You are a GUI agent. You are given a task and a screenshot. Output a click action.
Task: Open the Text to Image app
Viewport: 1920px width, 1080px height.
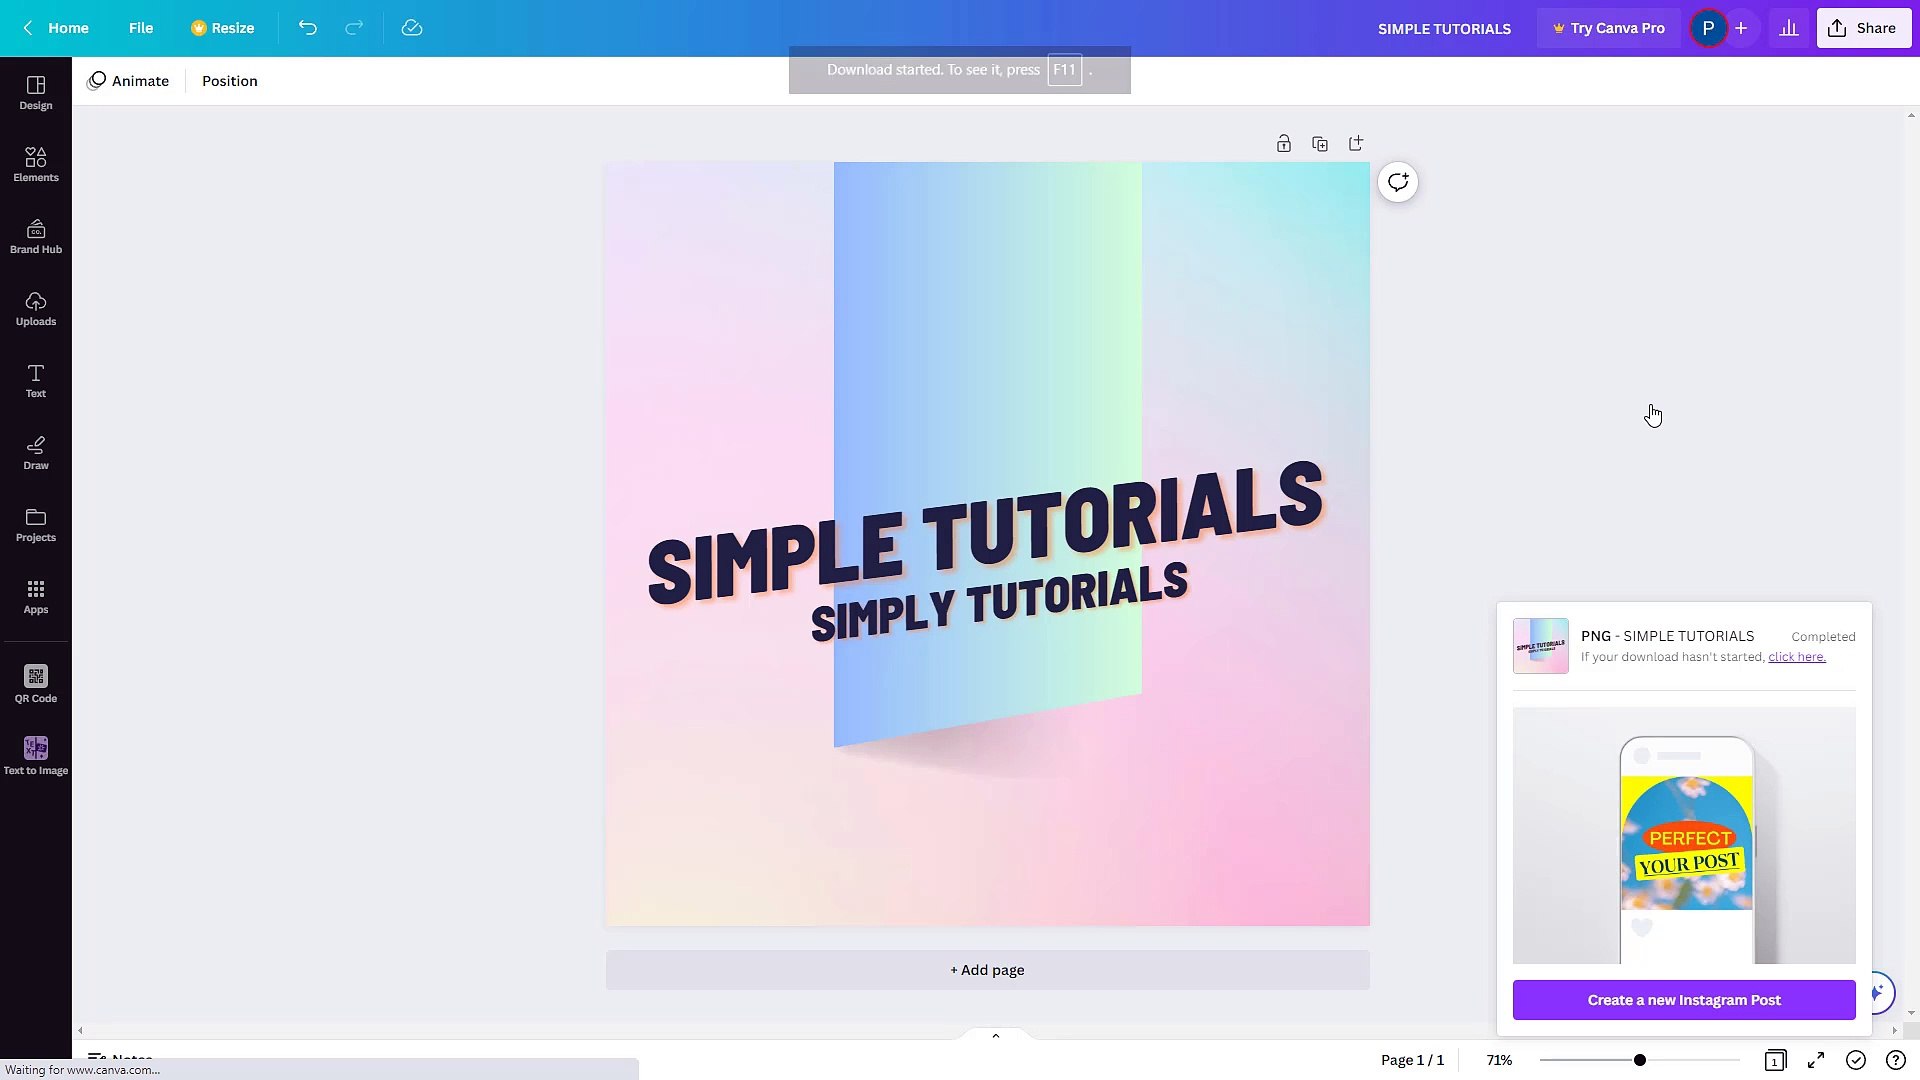click(x=35, y=753)
